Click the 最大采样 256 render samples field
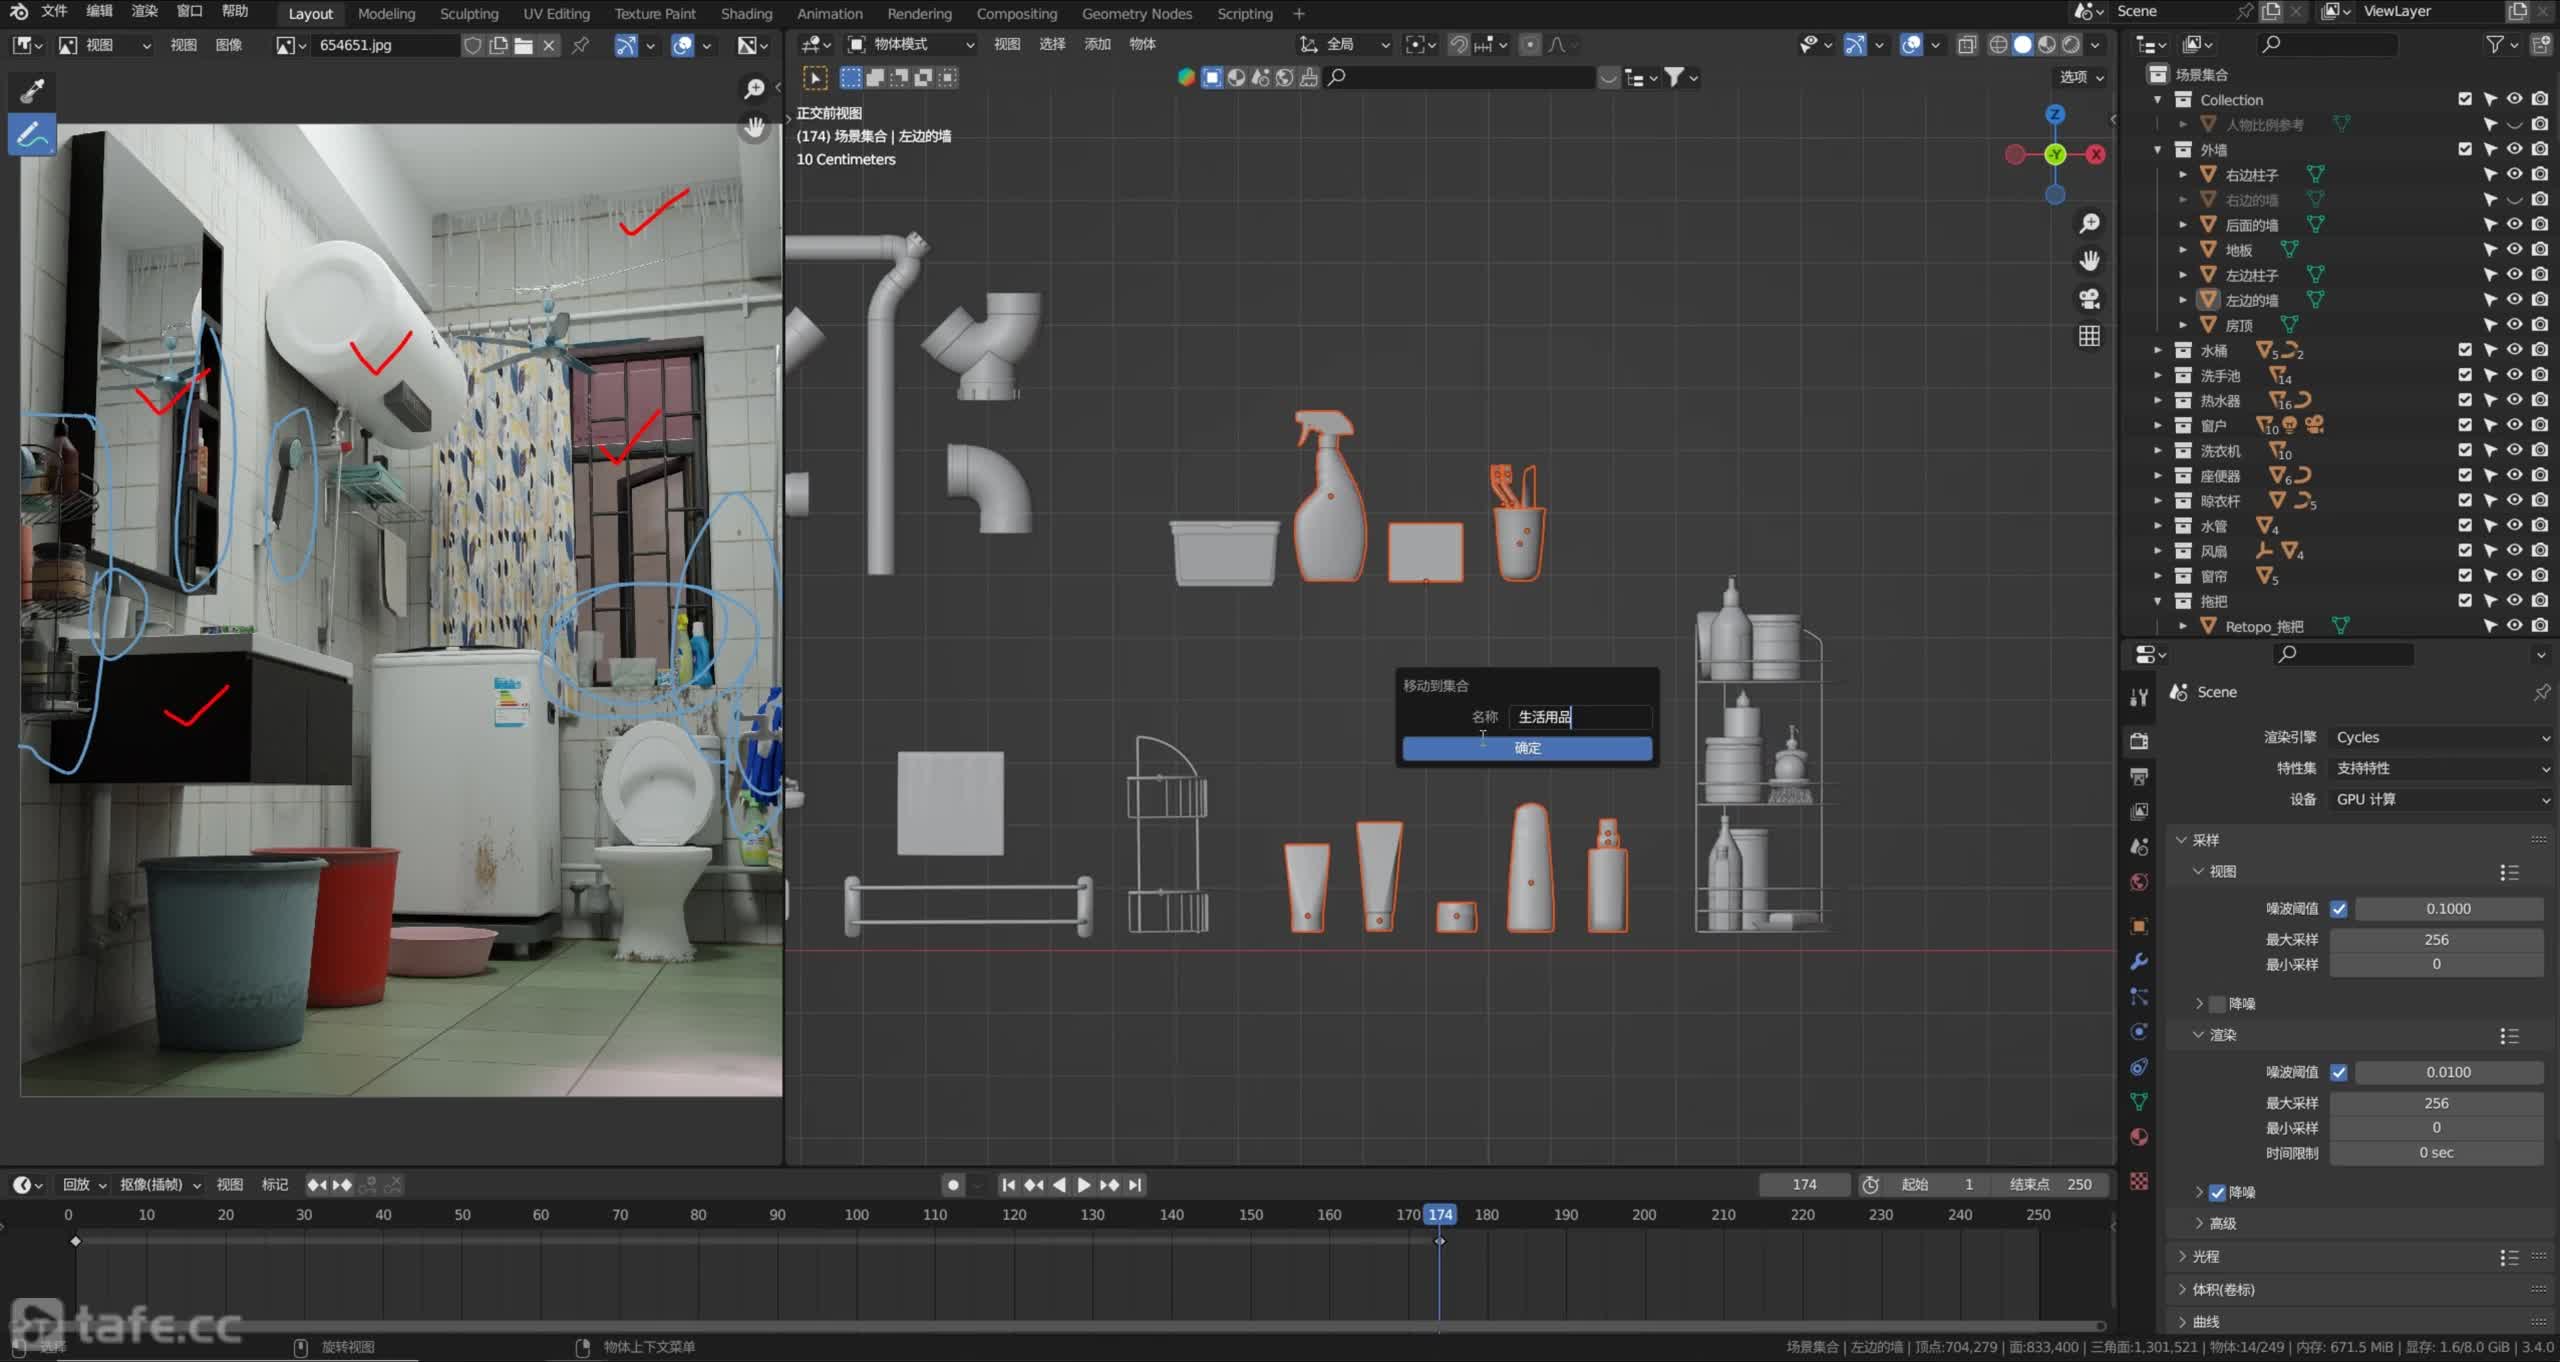Image resolution: width=2560 pixels, height=1362 pixels. [2436, 1103]
